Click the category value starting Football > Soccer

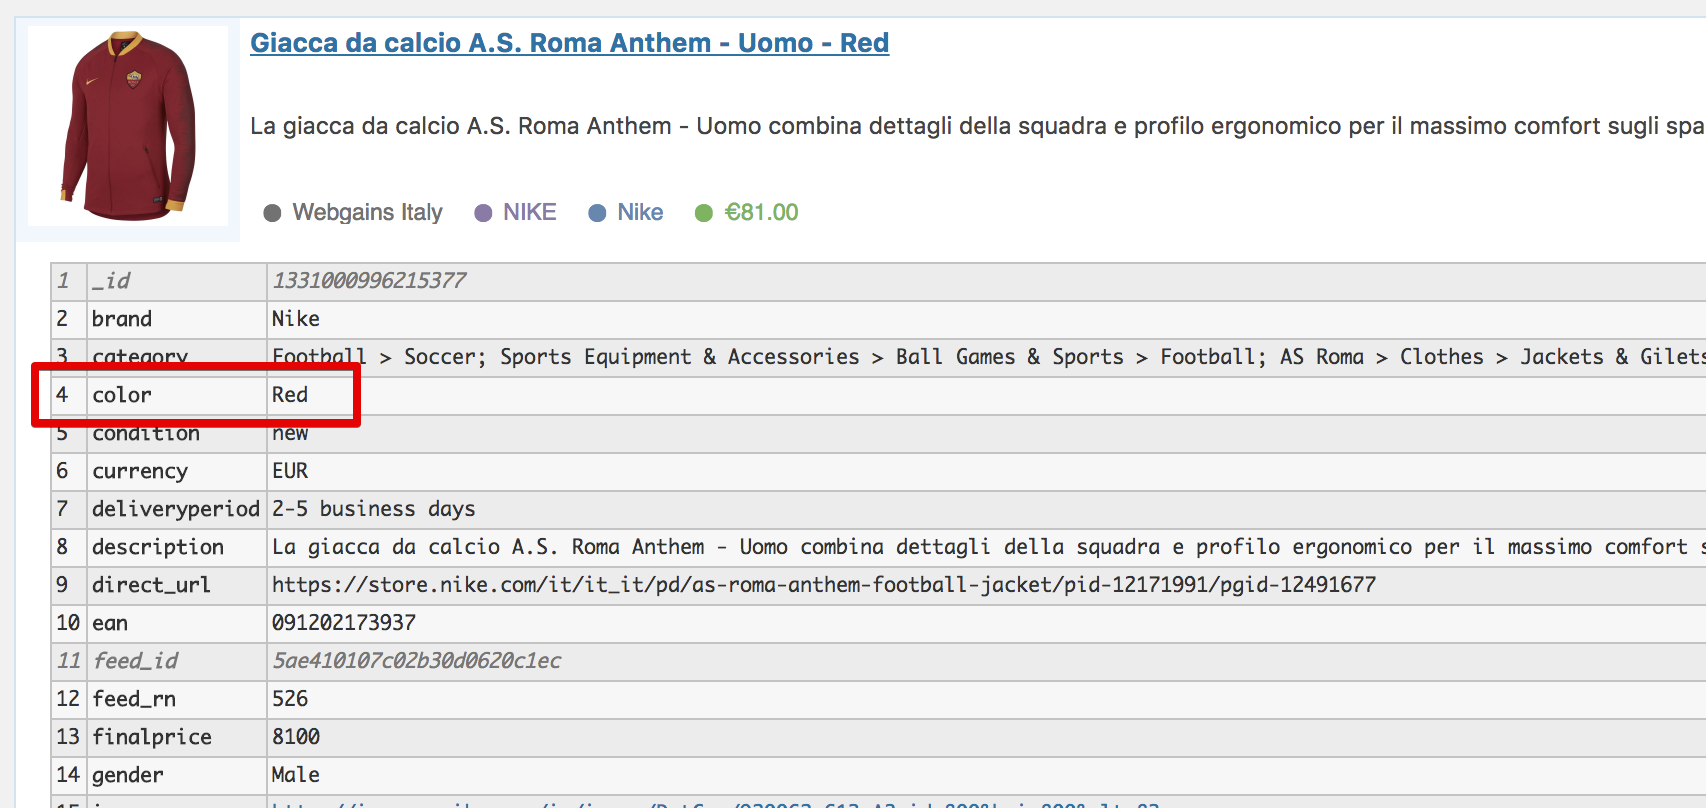click(x=988, y=357)
